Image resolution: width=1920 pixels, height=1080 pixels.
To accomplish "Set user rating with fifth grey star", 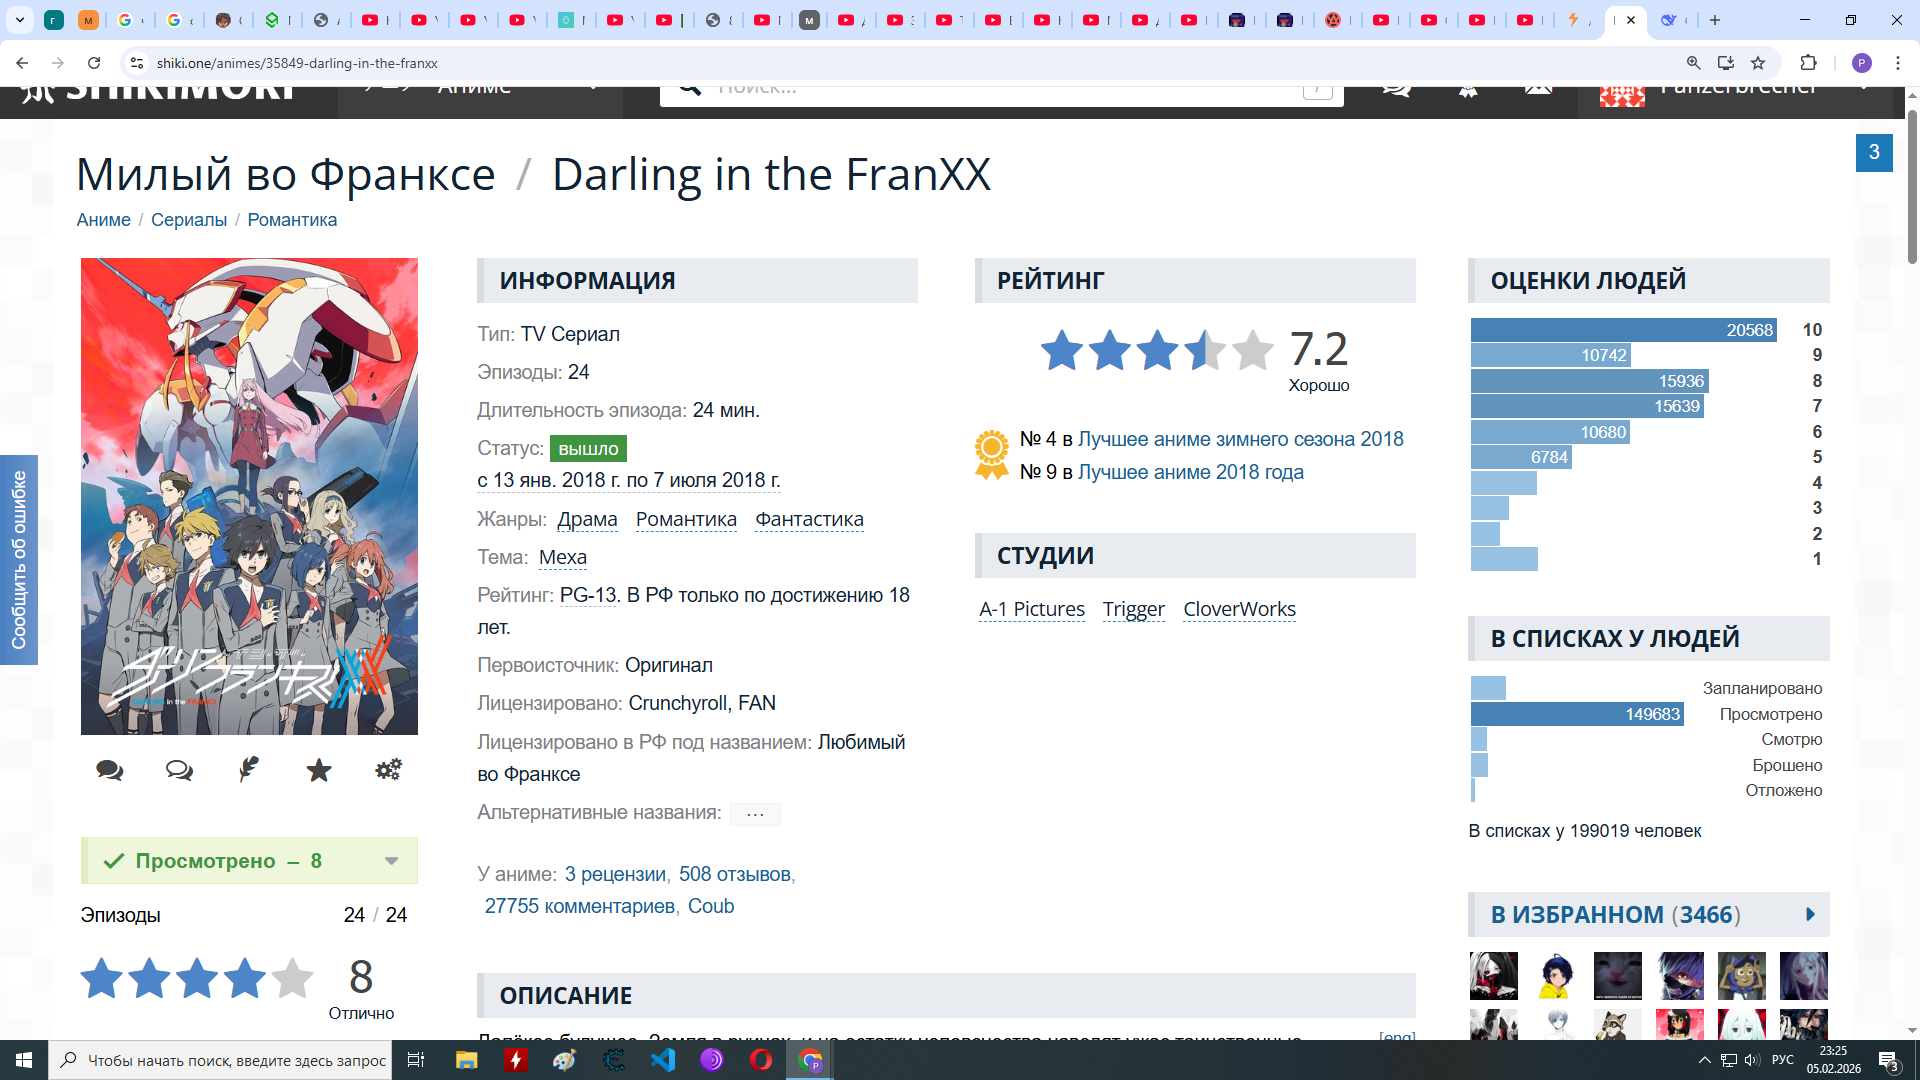I will tap(292, 979).
